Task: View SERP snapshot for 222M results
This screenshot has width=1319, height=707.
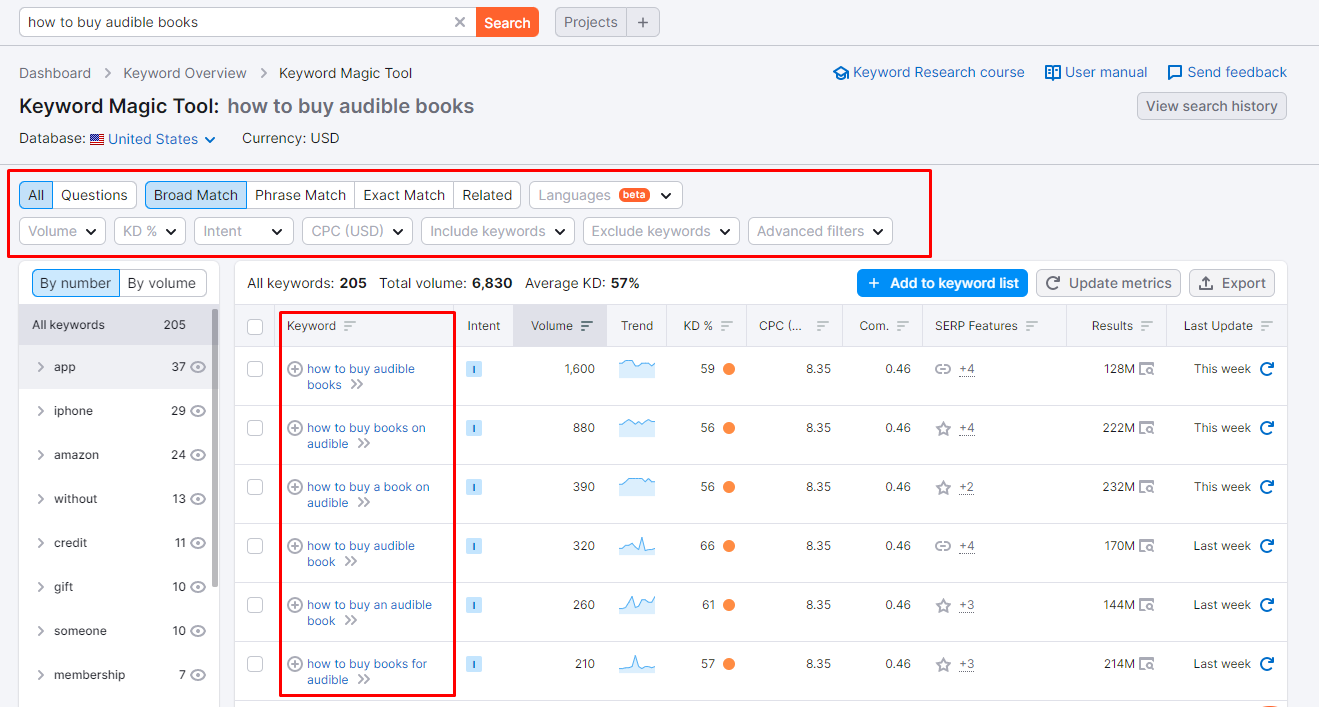Action: [x=1147, y=428]
